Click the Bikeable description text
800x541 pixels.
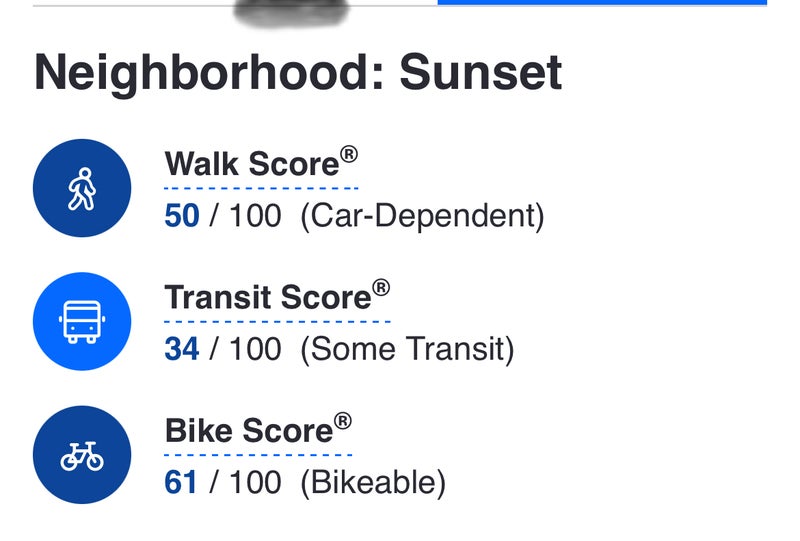373,483
